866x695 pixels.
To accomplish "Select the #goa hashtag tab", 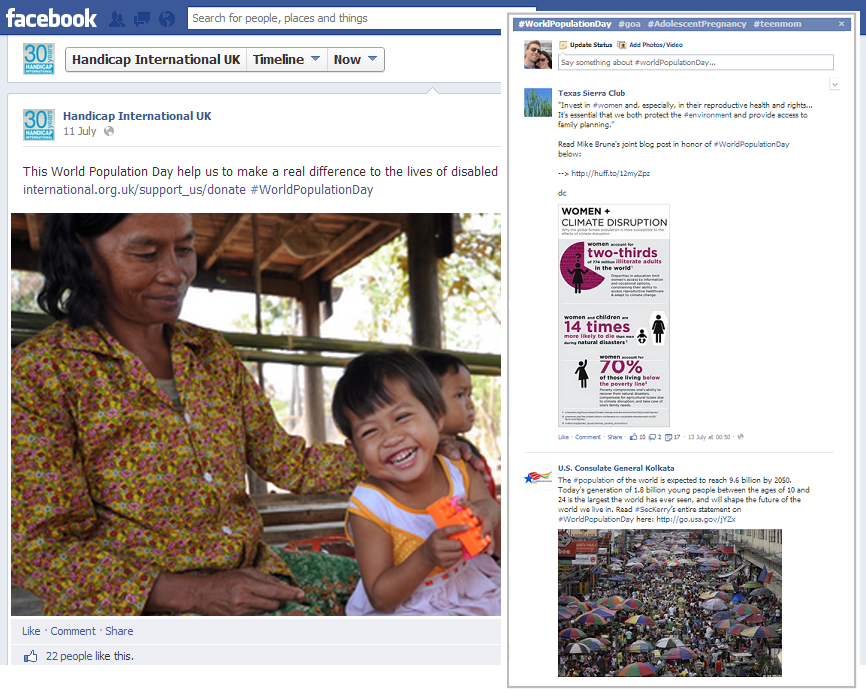I will tap(629, 24).
